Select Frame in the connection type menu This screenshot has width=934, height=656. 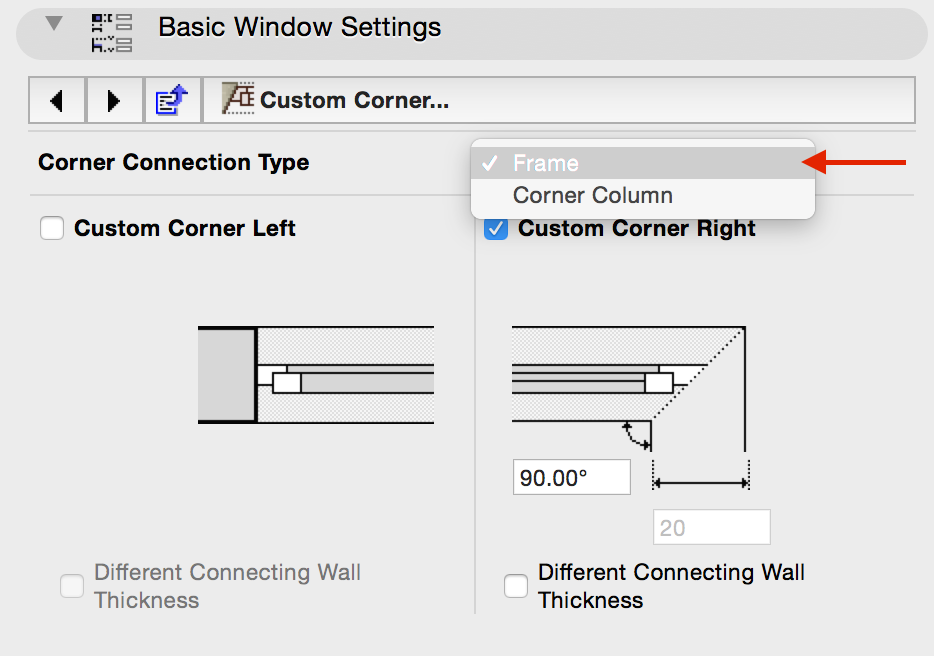[545, 163]
